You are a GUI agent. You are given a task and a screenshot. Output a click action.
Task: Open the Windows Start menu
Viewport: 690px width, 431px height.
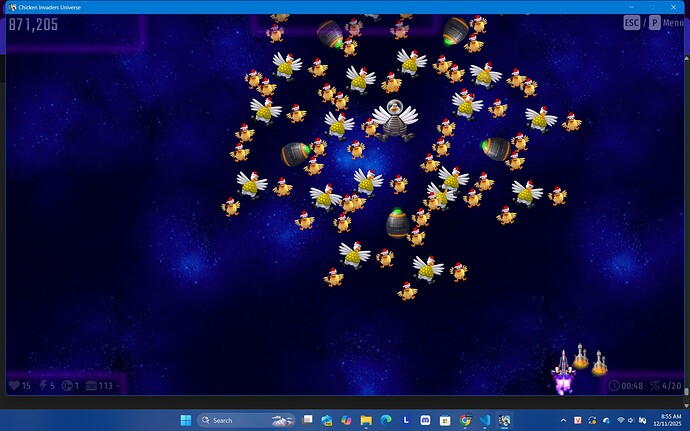point(186,420)
